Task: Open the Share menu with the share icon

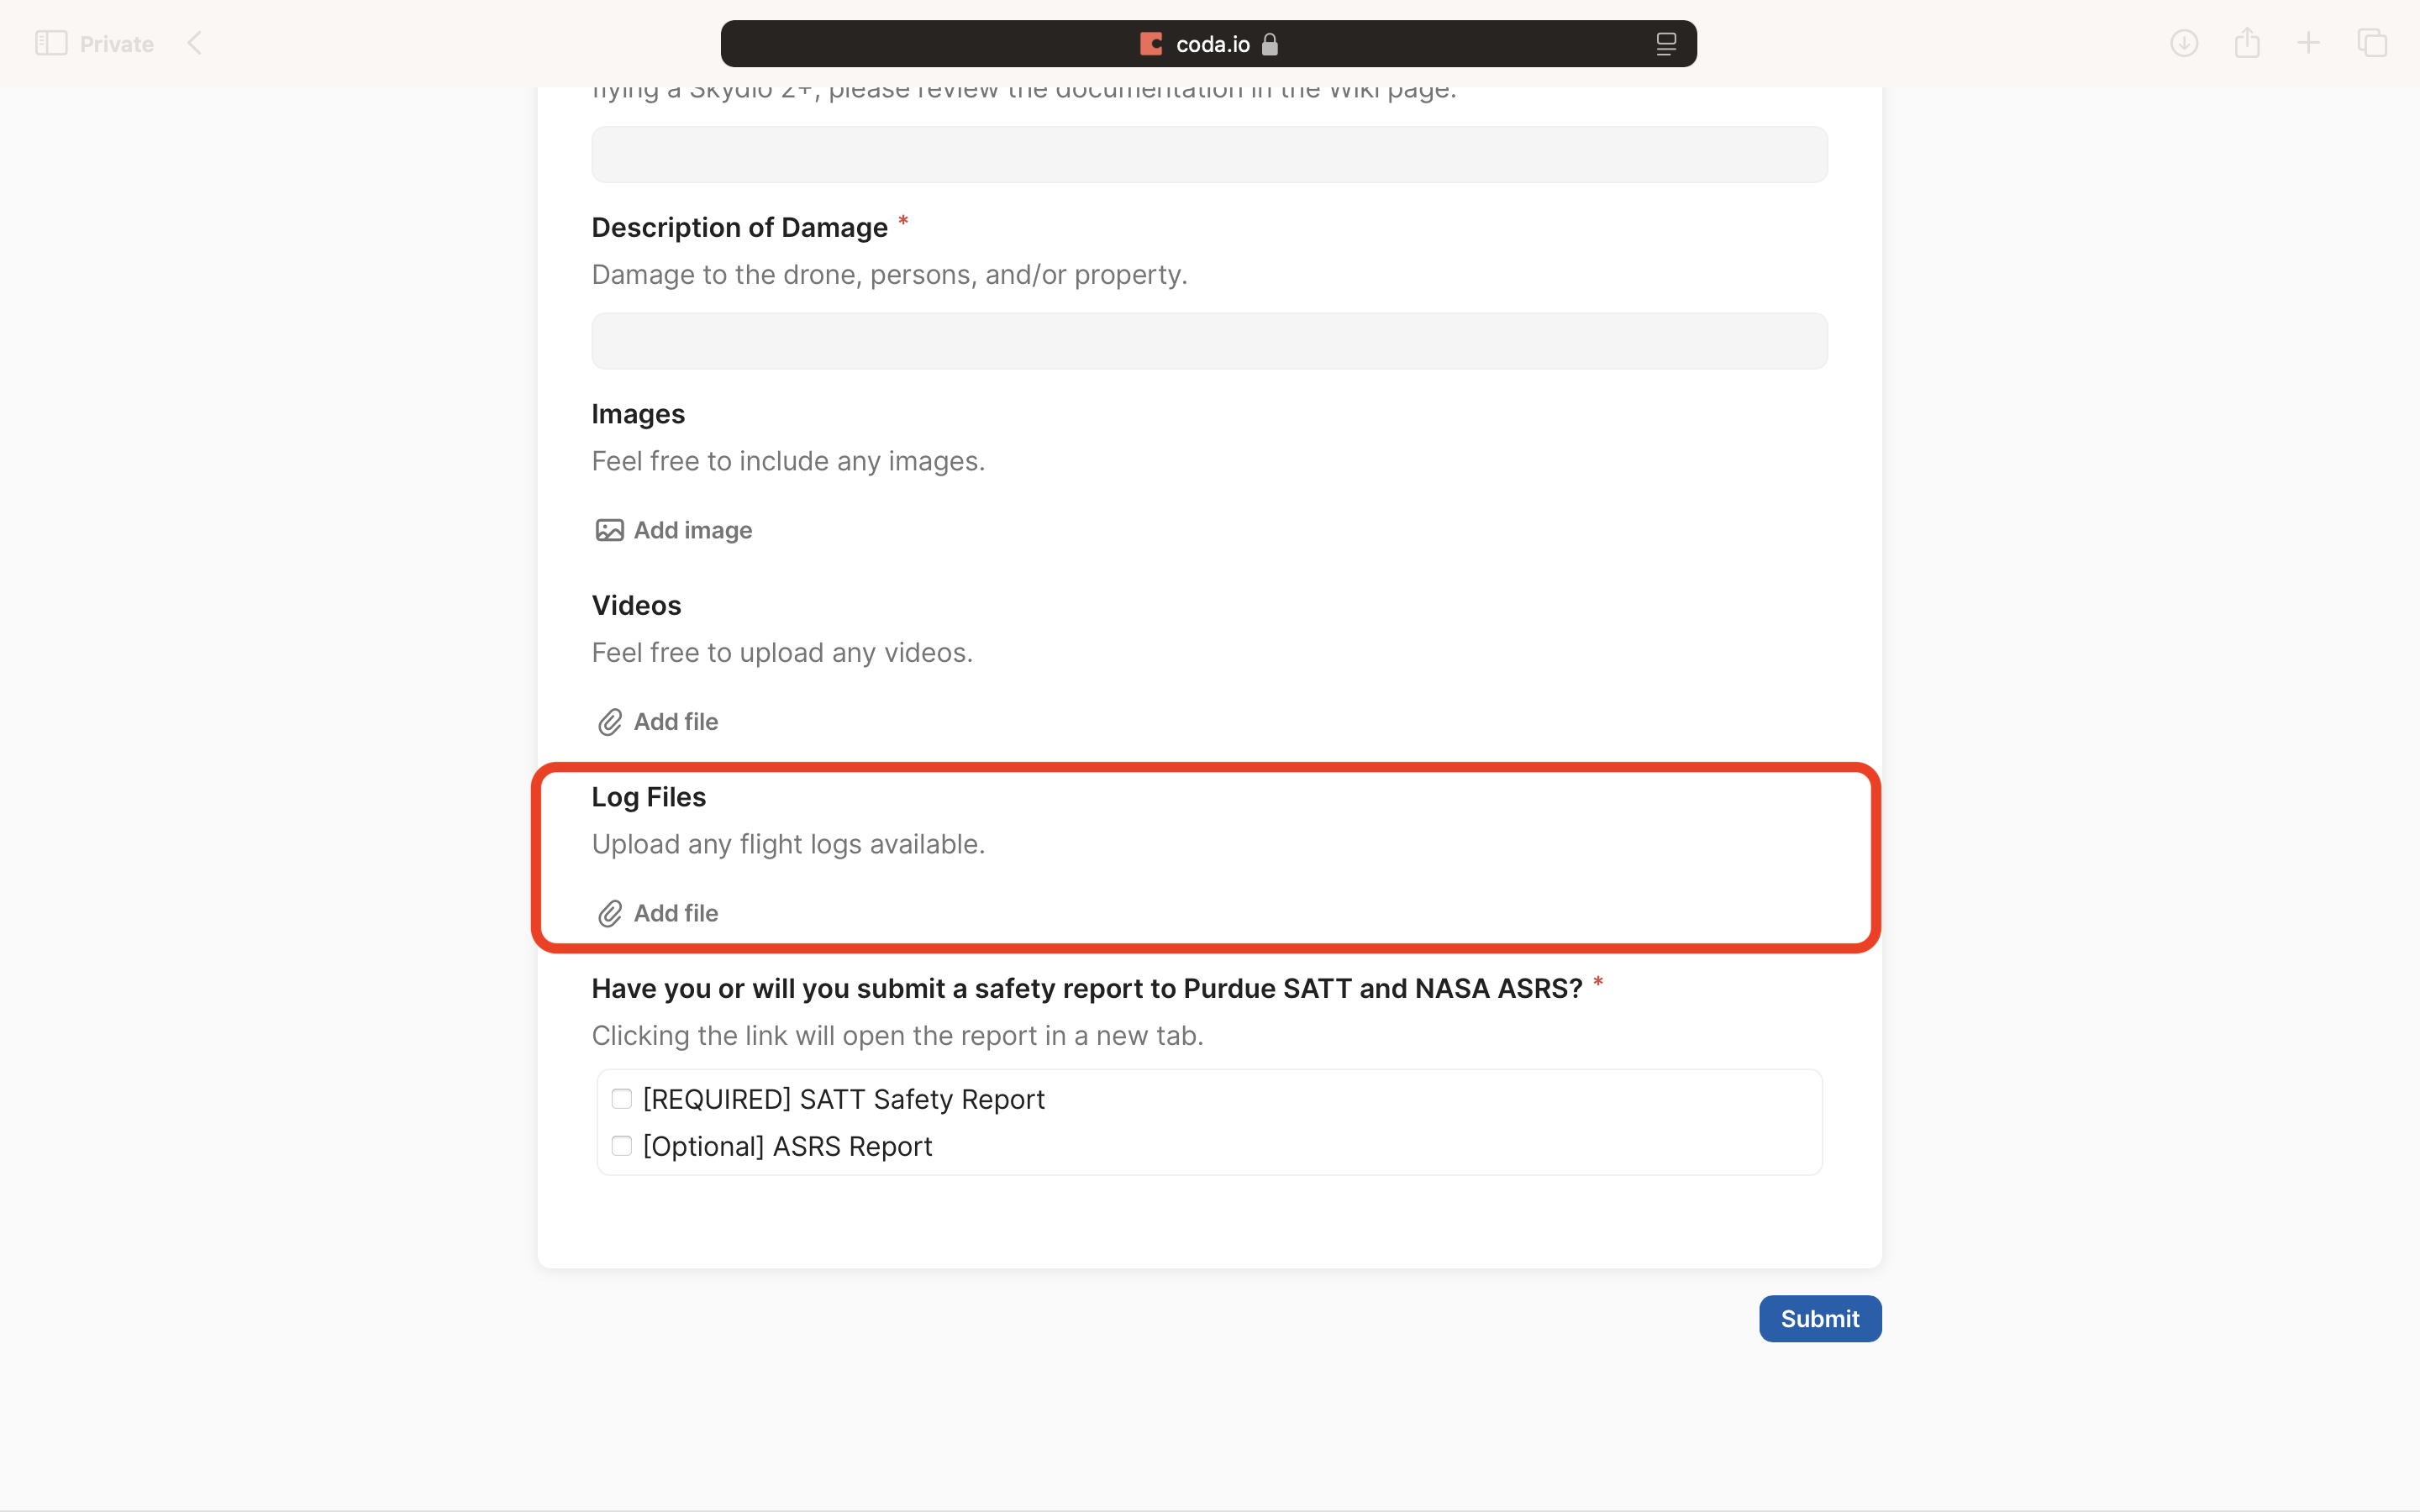Action: [2247, 43]
